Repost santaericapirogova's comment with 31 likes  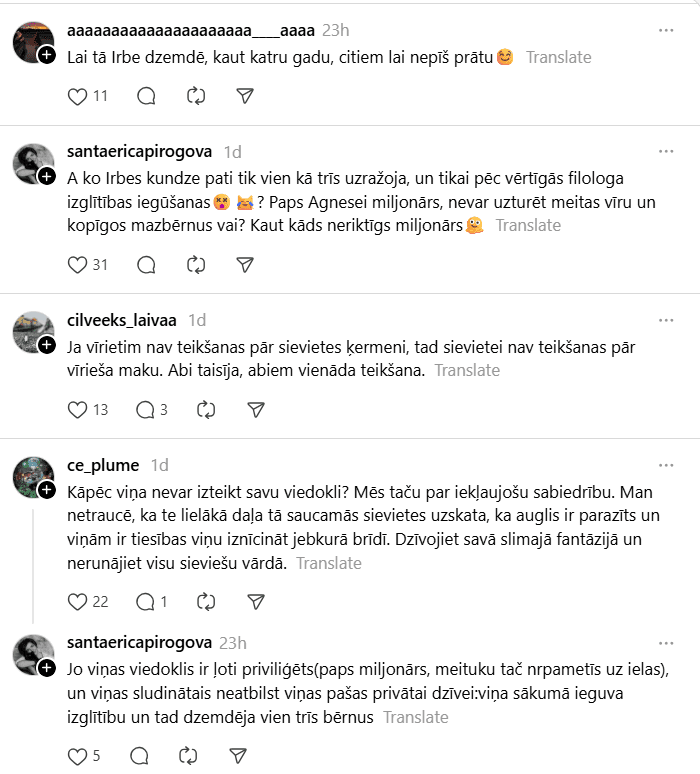196,265
